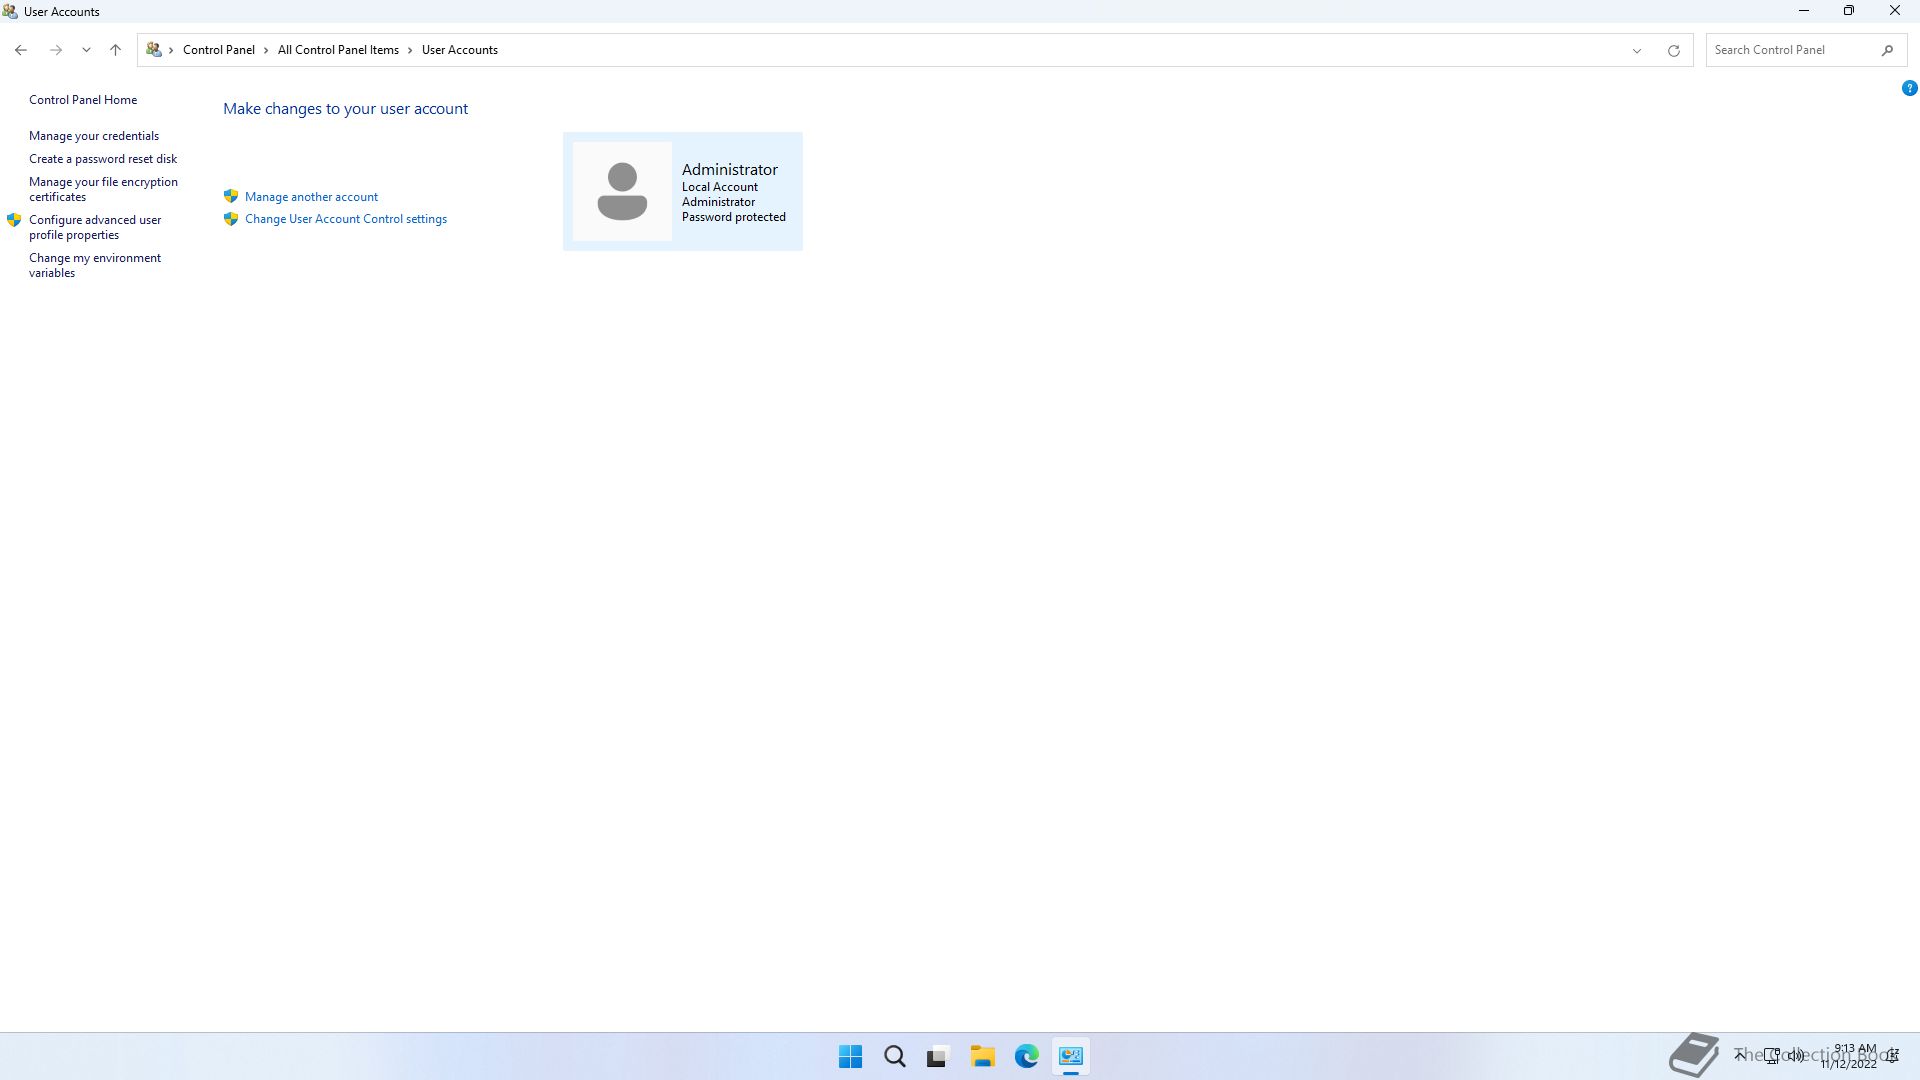Click the up-one-level arrow
Viewport: 1920px width, 1080px height.
tap(115, 50)
